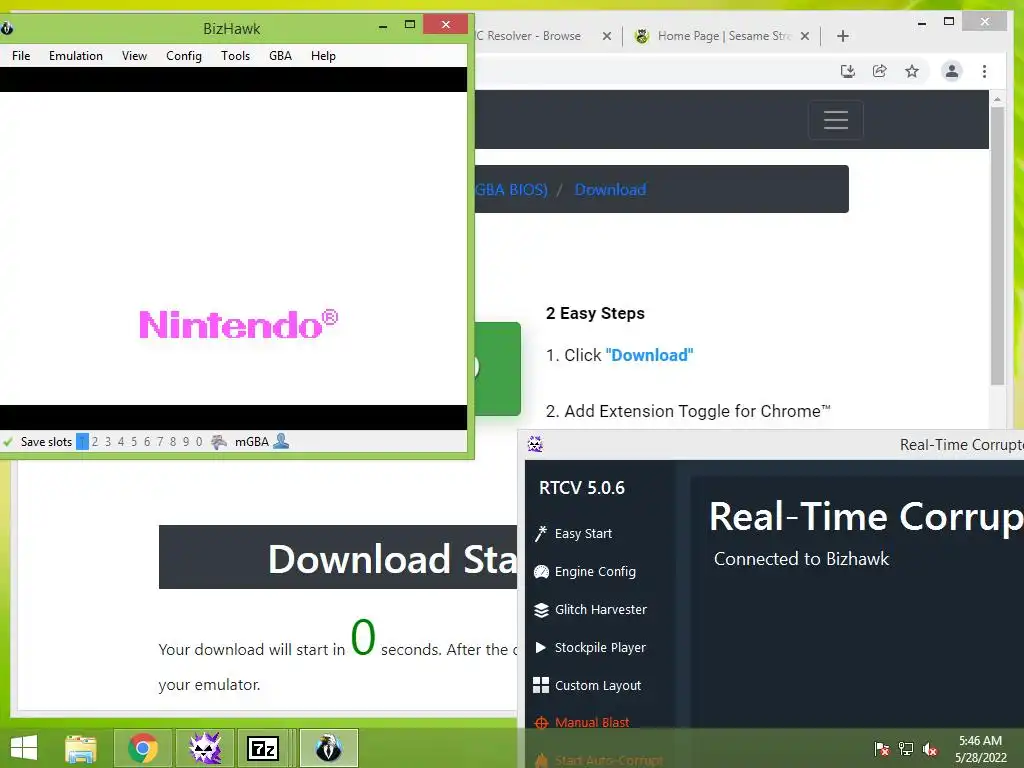The width and height of the screenshot is (1024, 768).
Task: Click the Download breadcrumb link
Action: 611,189
